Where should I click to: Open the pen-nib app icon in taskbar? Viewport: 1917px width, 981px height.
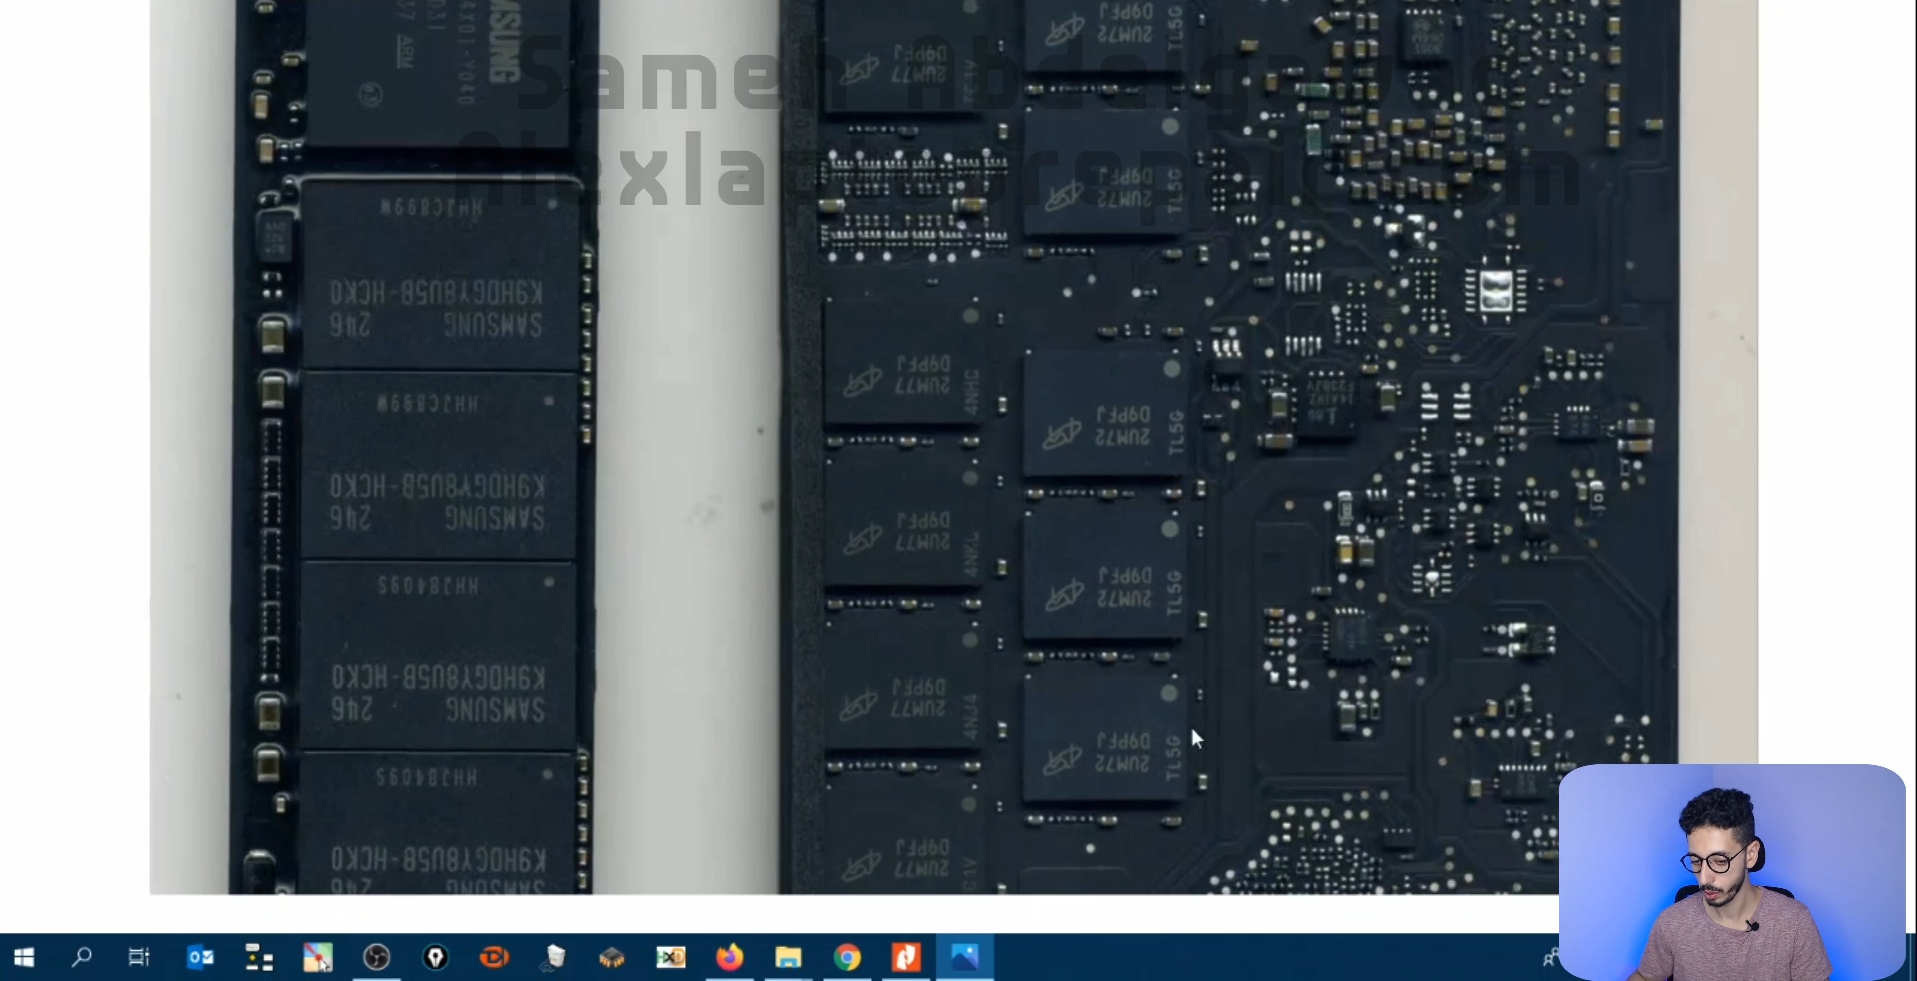tap(435, 957)
